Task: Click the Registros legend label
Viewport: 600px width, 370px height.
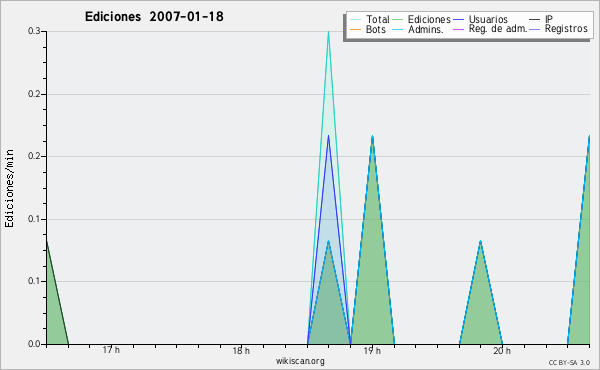Action: [x=566, y=29]
